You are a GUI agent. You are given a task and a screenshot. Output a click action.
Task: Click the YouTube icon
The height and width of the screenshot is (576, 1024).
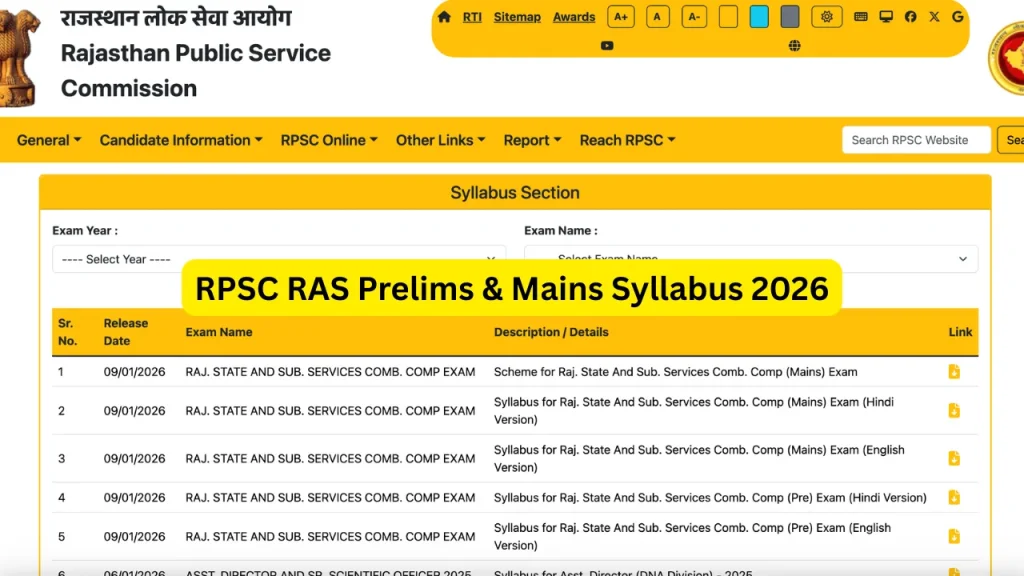point(607,45)
